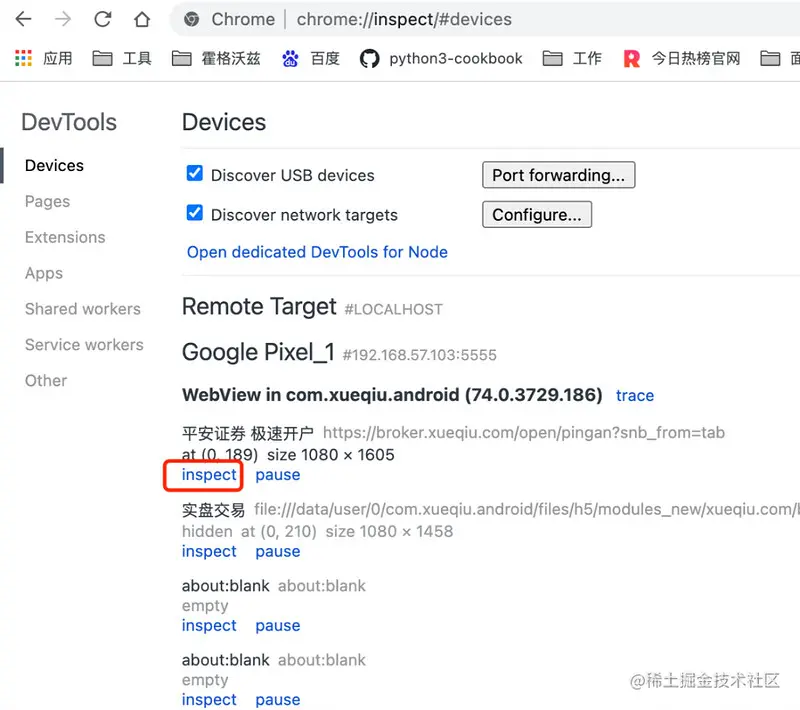The width and height of the screenshot is (800, 710).
Task: Switch to Shared workers in the sidebar
Action: [83, 309]
